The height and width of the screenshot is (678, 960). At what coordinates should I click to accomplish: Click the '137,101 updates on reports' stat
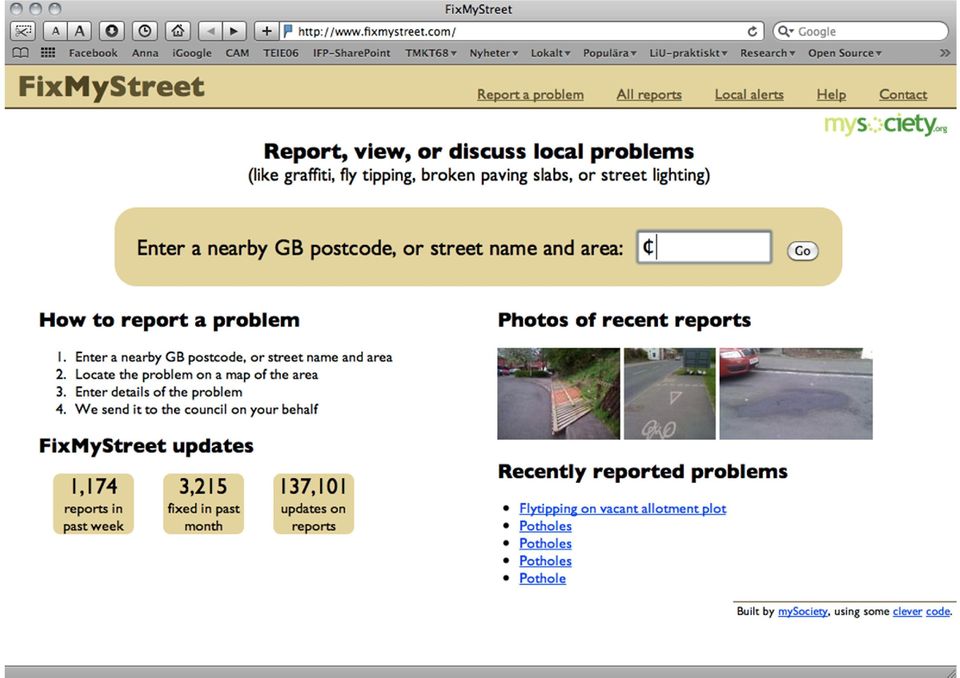[313, 504]
